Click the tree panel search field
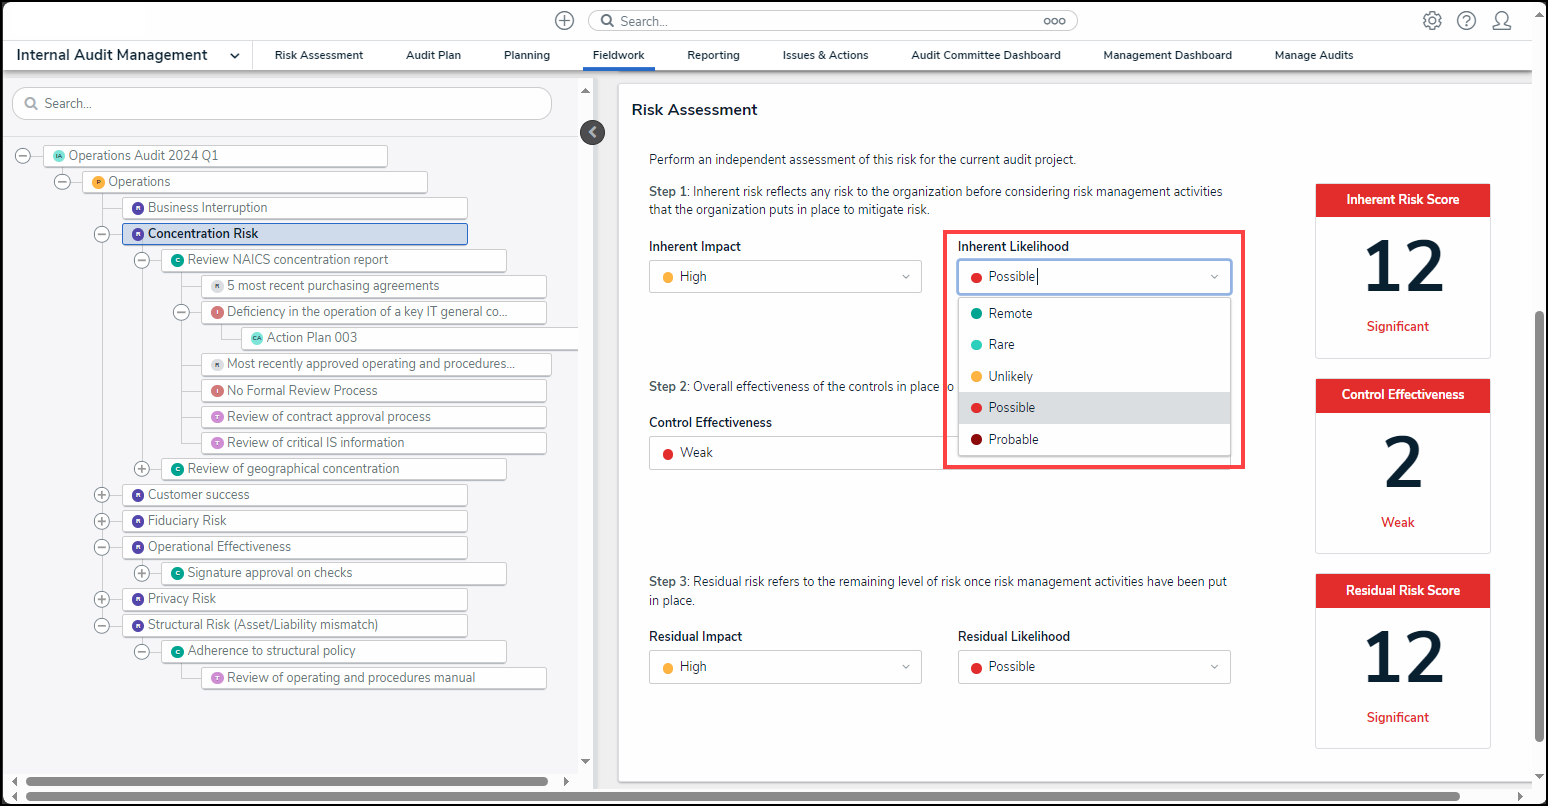Viewport: 1548px width, 806px height. (282, 104)
